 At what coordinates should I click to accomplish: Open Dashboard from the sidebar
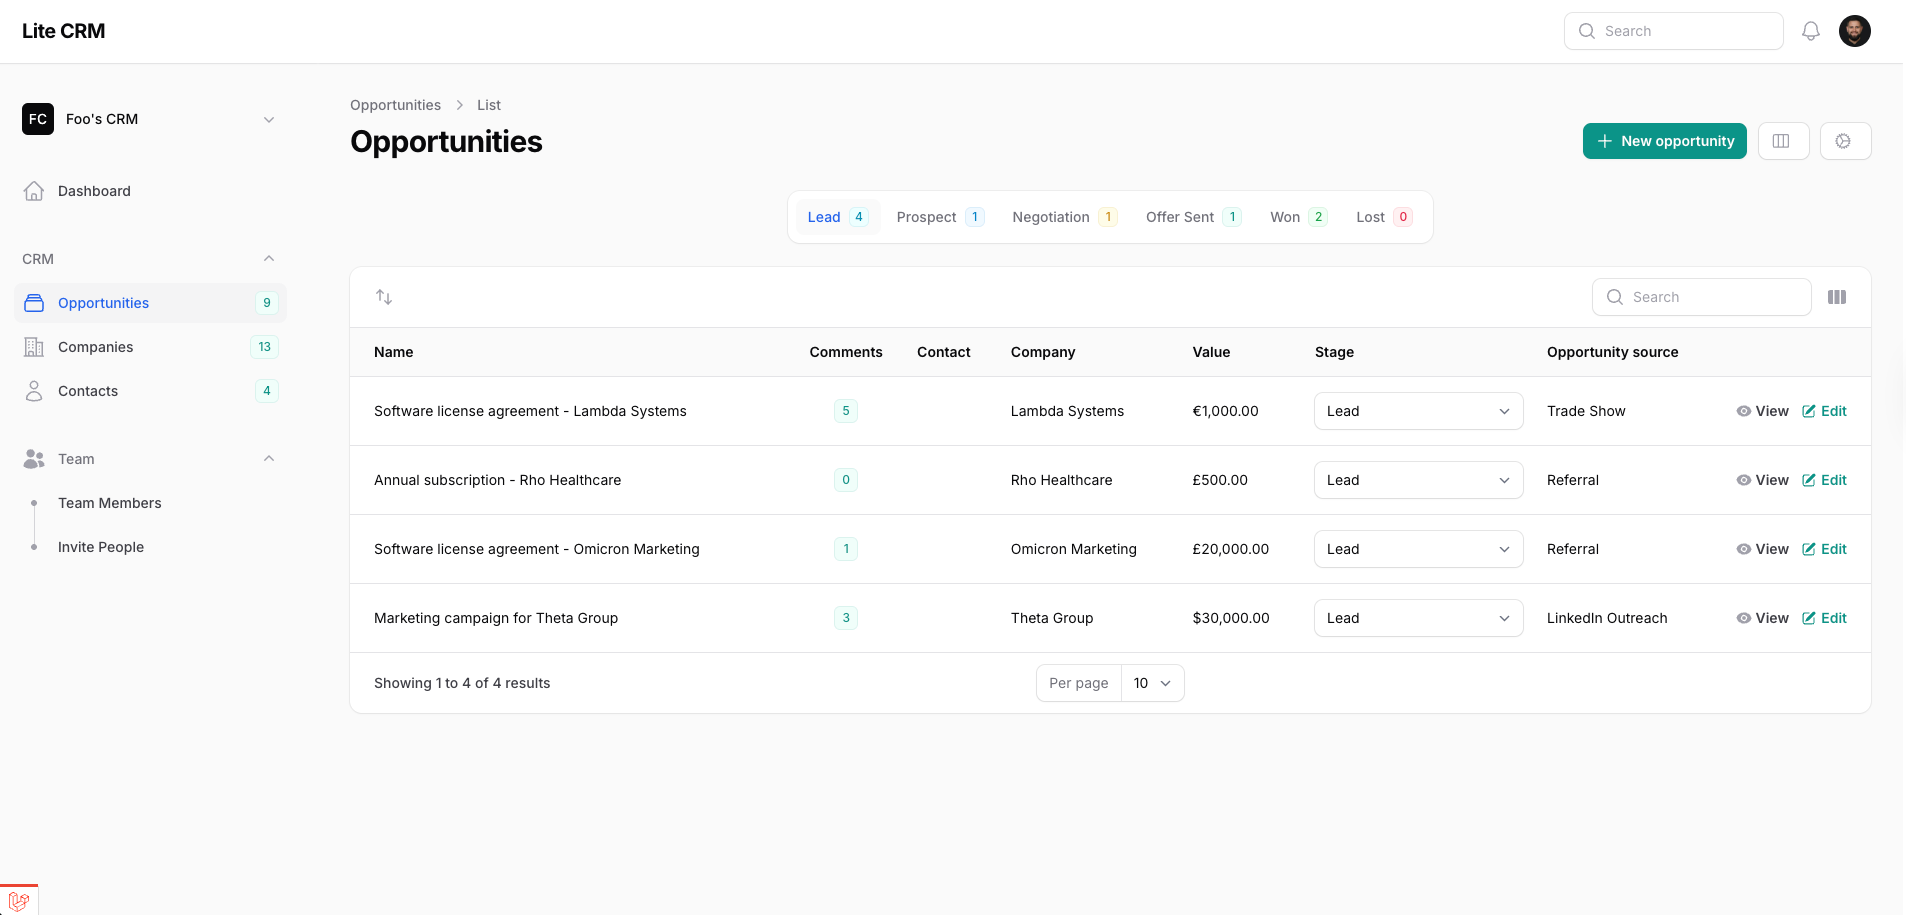pos(94,191)
